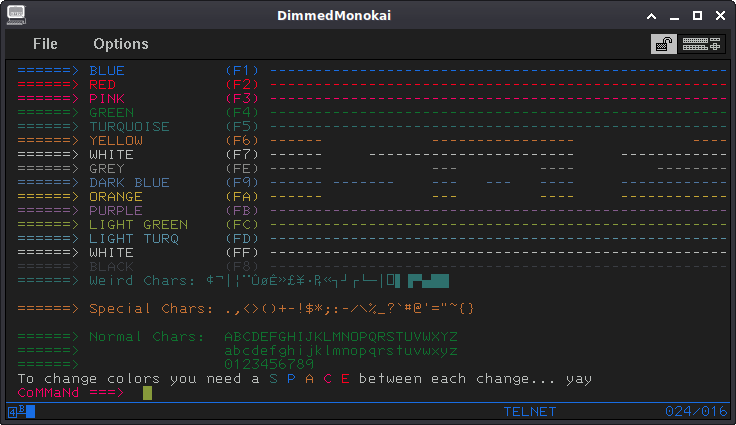Screen dimensions: 736x425
Task: Maximize the DimmedMonokai window
Action: tap(698, 15)
